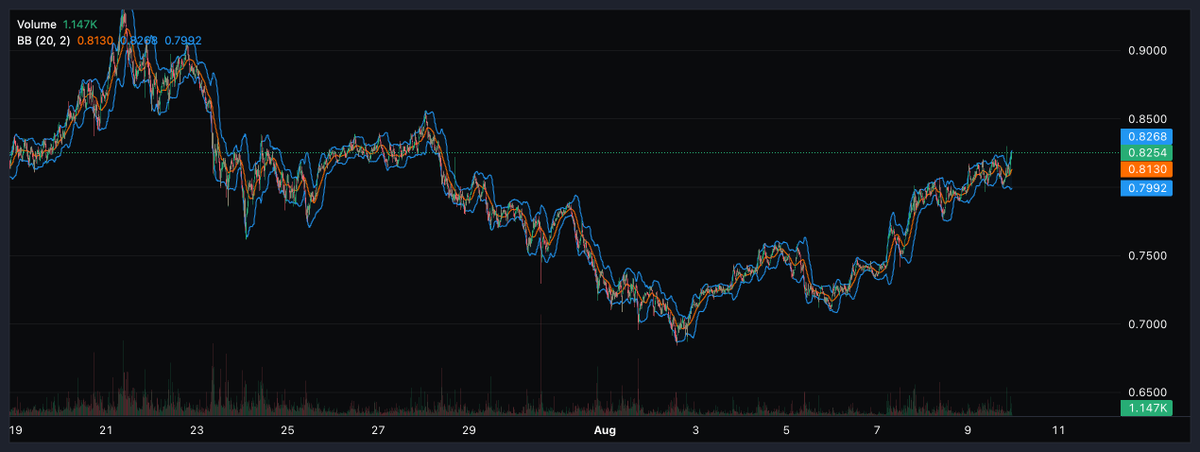Click the 0.7992 BB legend value
The width and height of the screenshot is (1200, 452).
click(184, 40)
